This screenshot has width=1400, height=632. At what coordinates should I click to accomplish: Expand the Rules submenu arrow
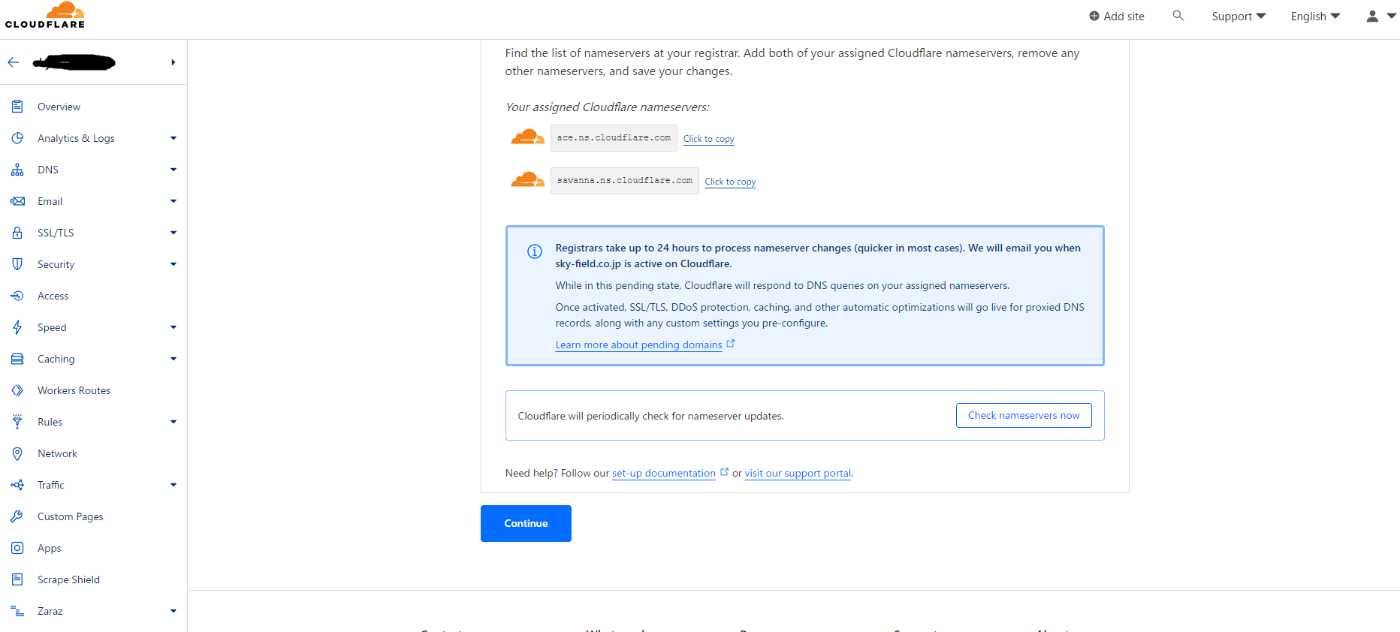click(x=173, y=422)
